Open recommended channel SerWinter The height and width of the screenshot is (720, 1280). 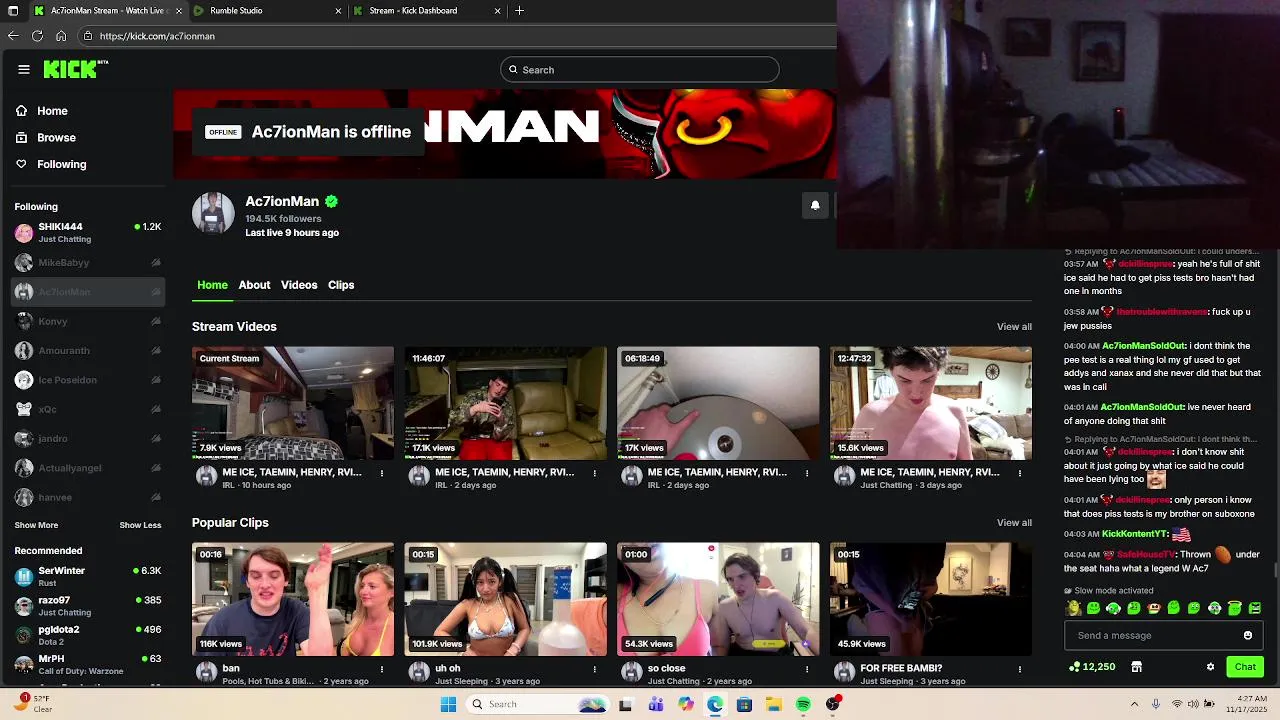point(88,576)
